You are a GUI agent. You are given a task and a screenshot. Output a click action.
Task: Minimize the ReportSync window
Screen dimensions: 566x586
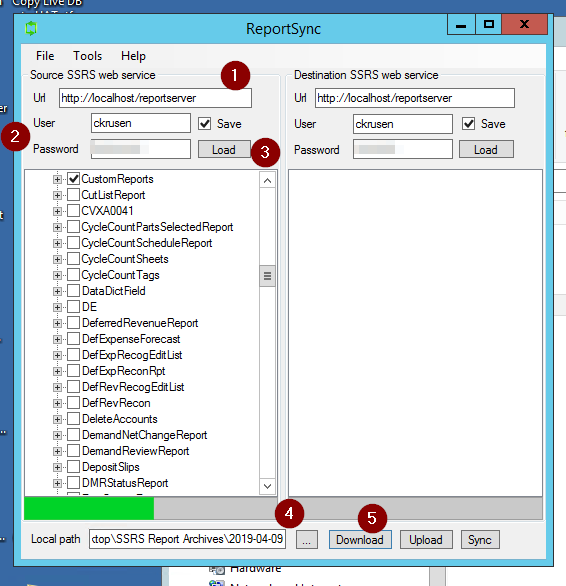coord(461,25)
